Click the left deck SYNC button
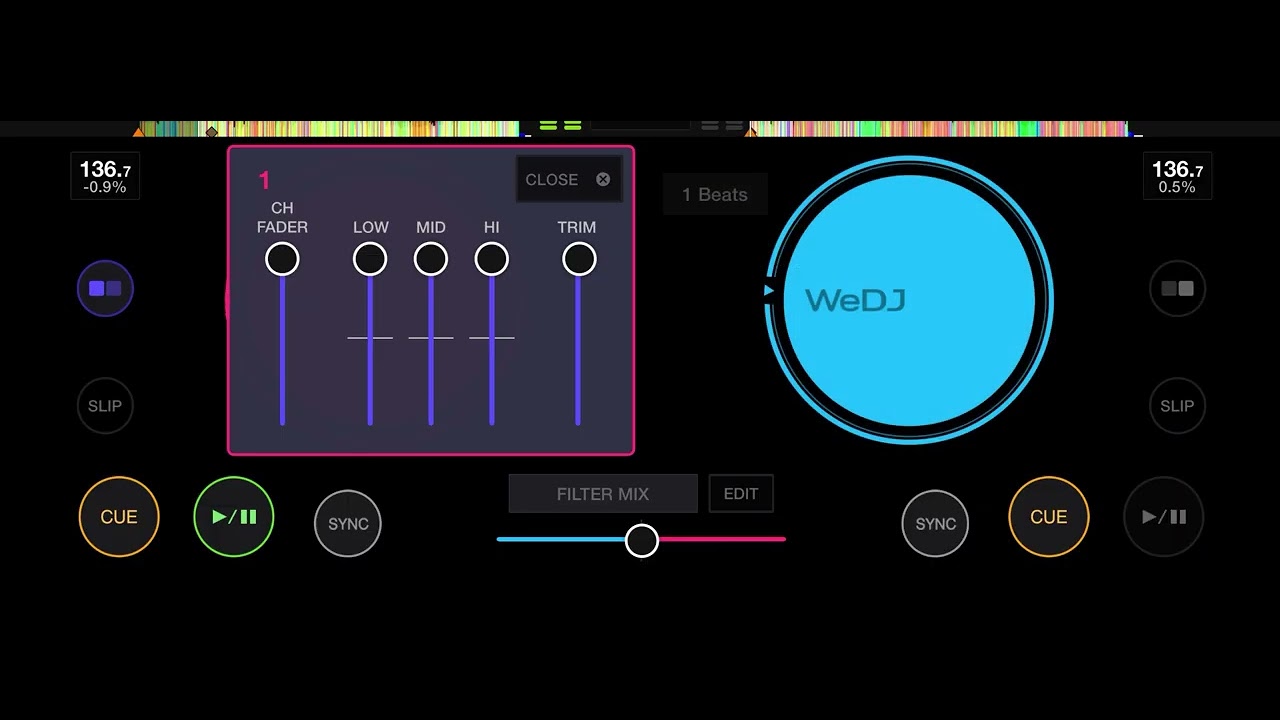Image resolution: width=1280 pixels, height=720 pixels. click(348, 523)
